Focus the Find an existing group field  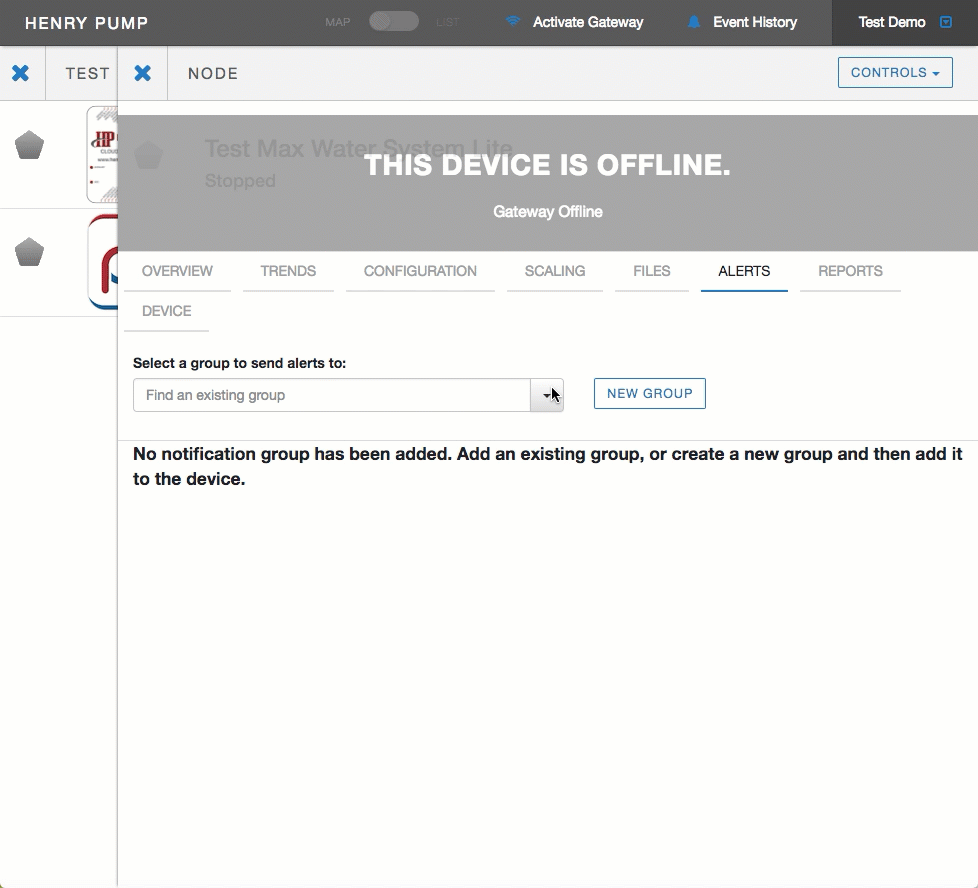click(331, 395)
